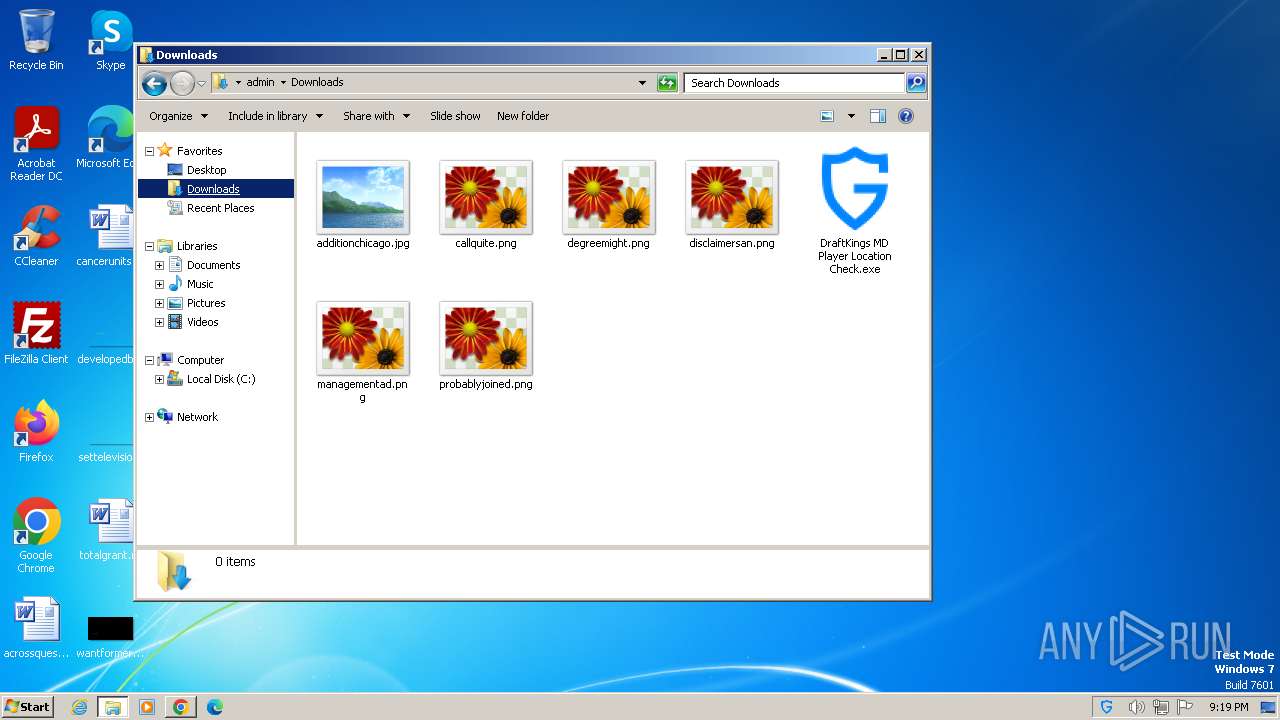1280x720 pixels.
Task: Collapse the Favorites section
Action: pyautogui.click(x=150, y=151)
